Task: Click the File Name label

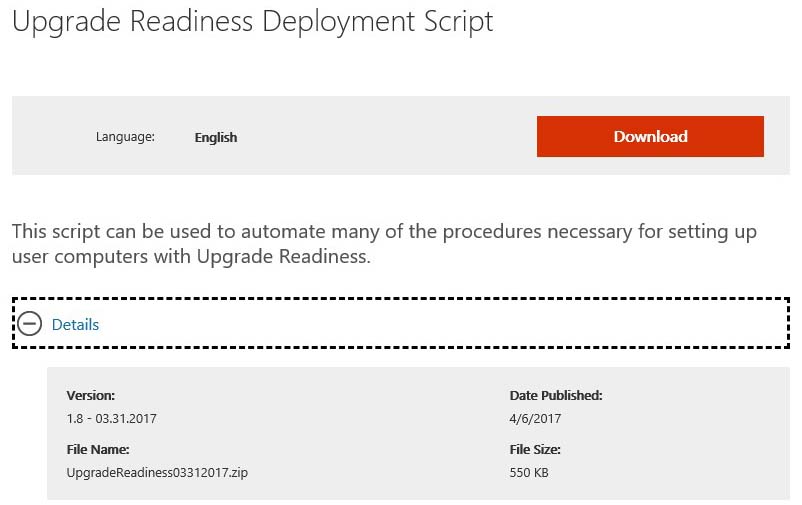Action: (98, 449)
